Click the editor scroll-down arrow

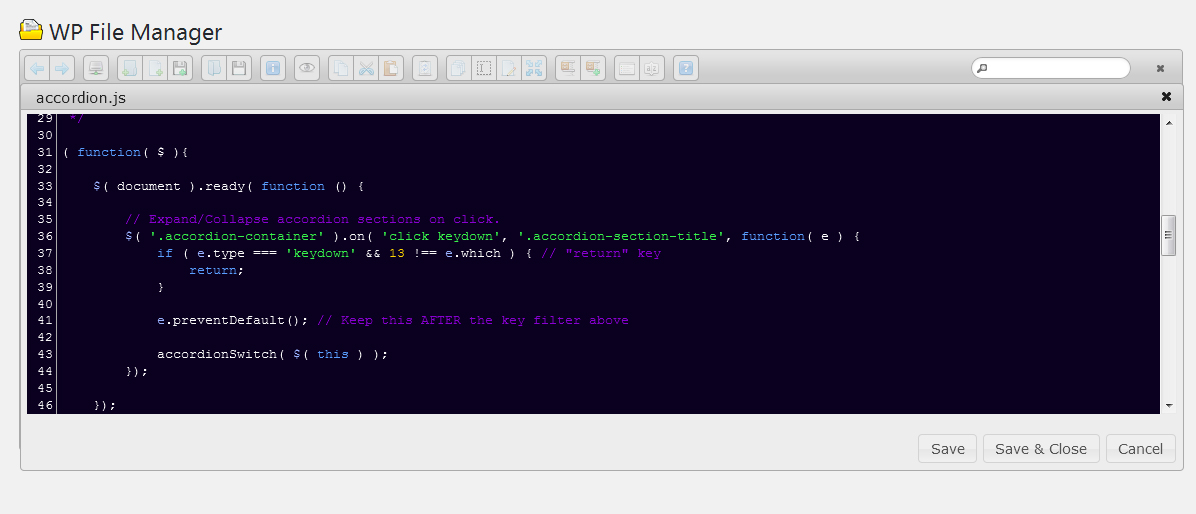pyautogui.click(x=1170, y=405)
